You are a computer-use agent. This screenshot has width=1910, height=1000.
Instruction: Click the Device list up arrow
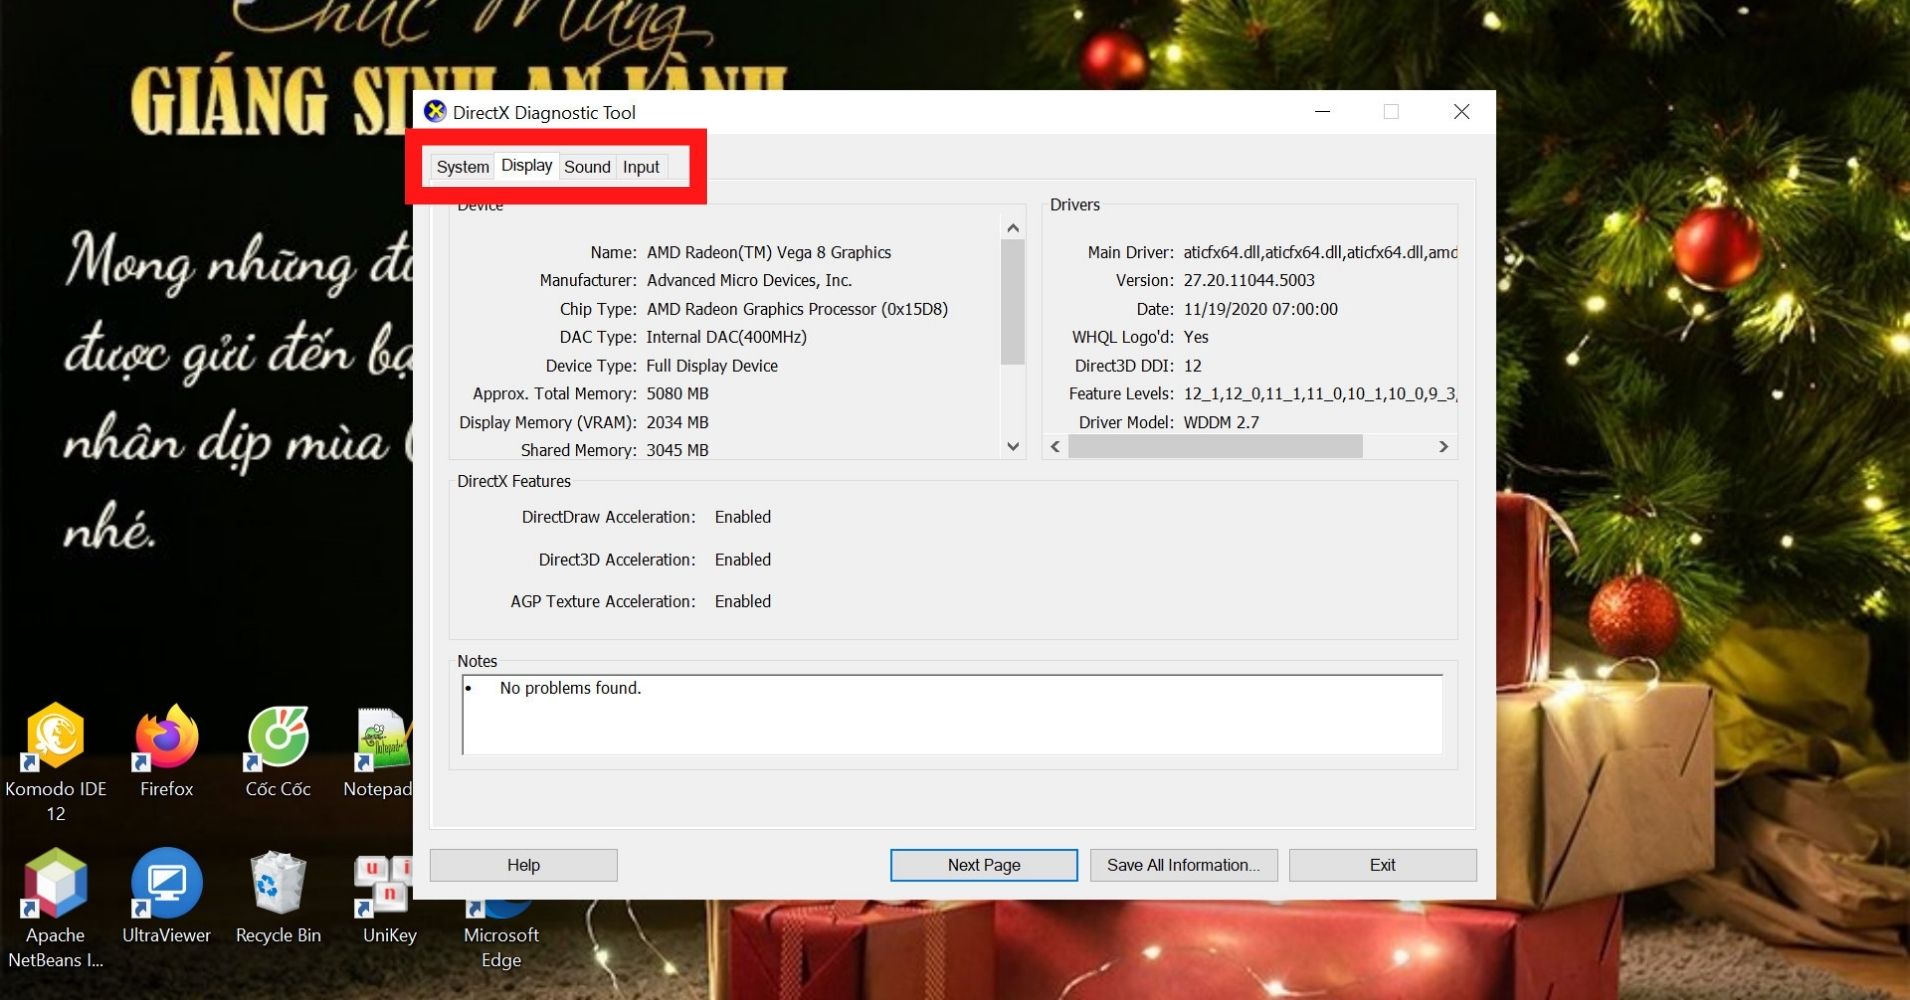(x=1013, y=228)
